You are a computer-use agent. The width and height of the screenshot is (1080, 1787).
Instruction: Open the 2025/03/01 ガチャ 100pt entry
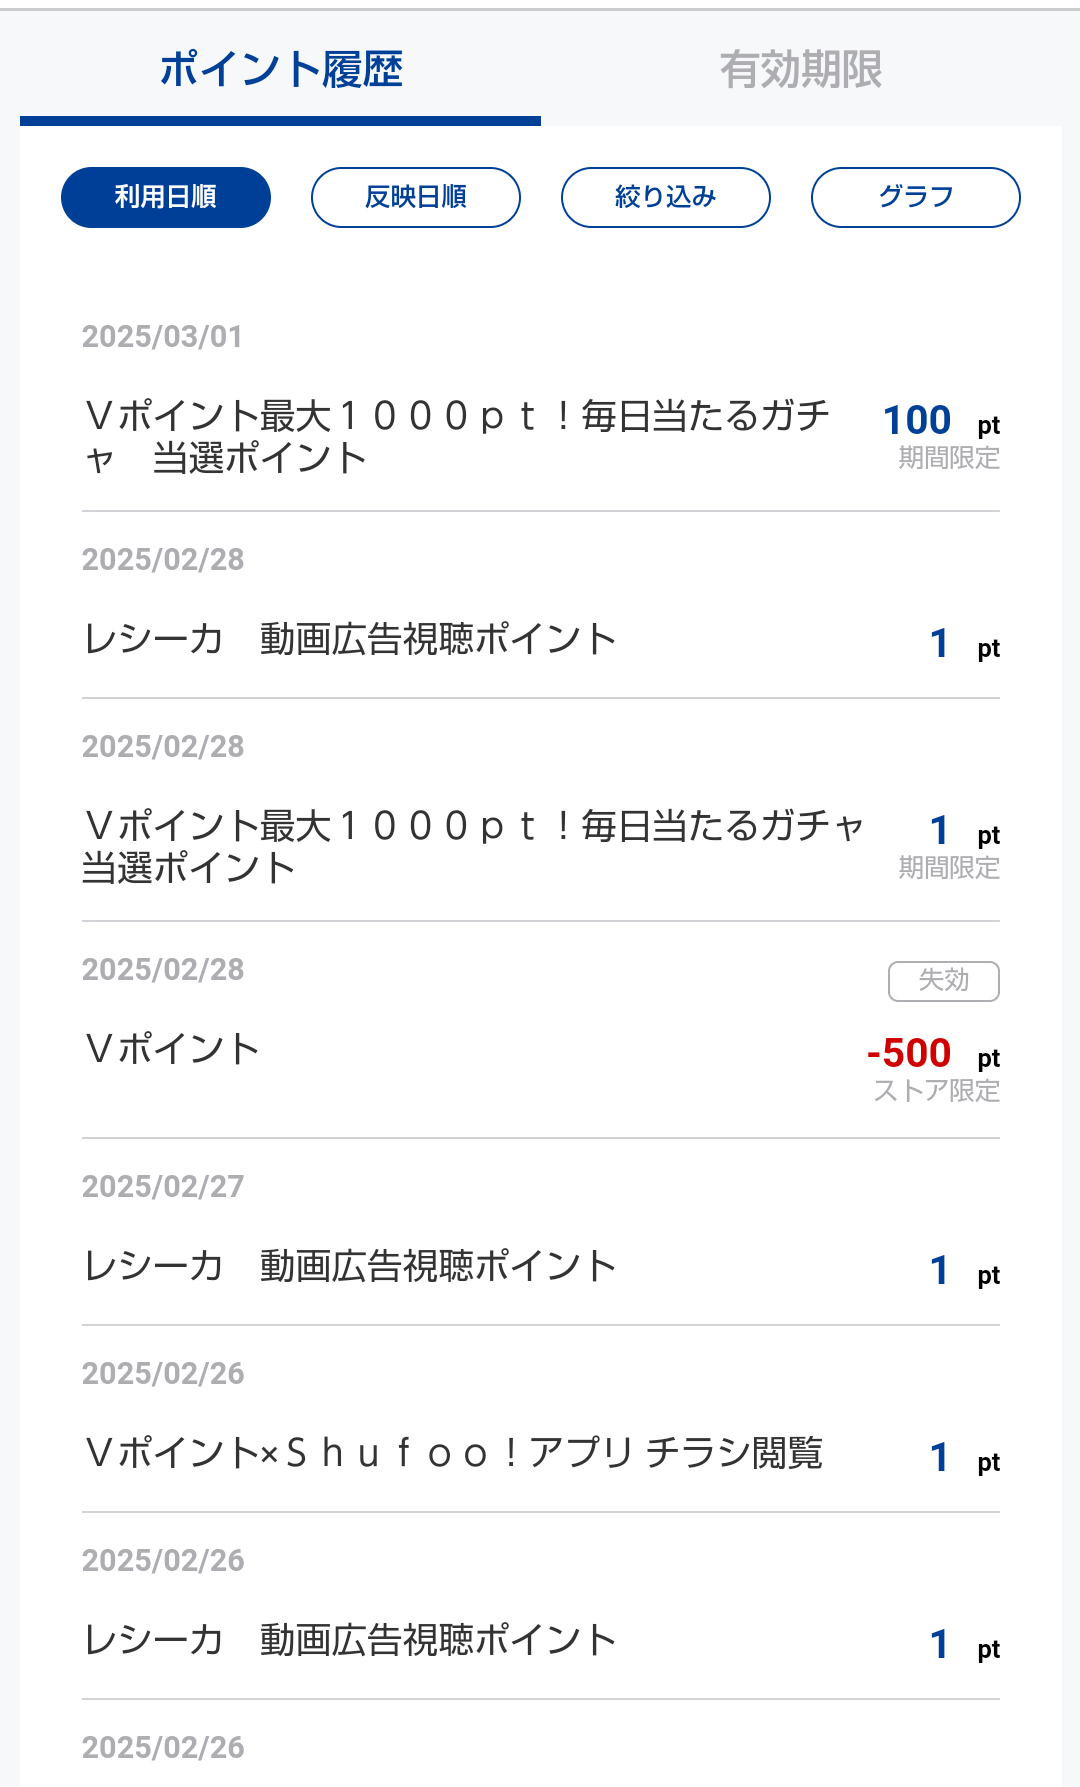pyautogui.click(x=456, y=437)
